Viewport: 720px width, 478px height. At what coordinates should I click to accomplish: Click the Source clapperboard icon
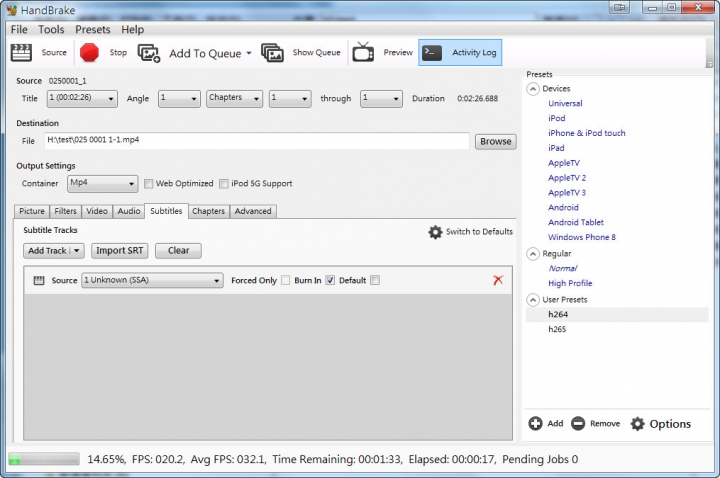point(21,52)
